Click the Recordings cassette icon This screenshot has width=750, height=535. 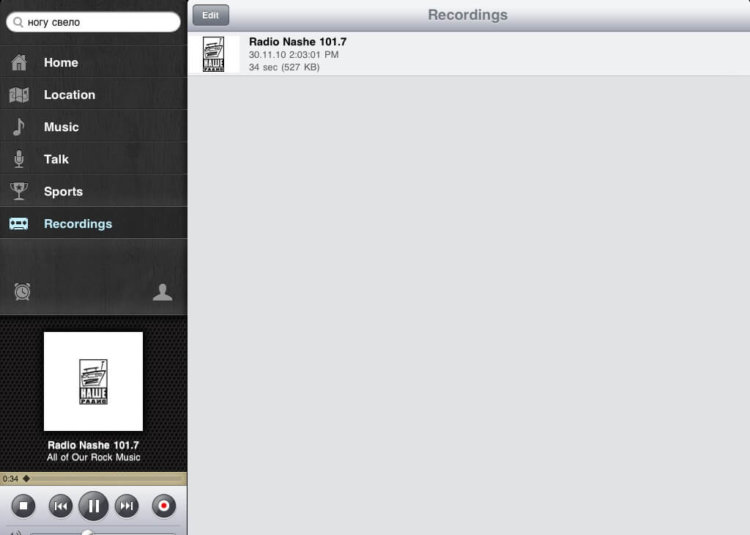click(x=19, y=223)
